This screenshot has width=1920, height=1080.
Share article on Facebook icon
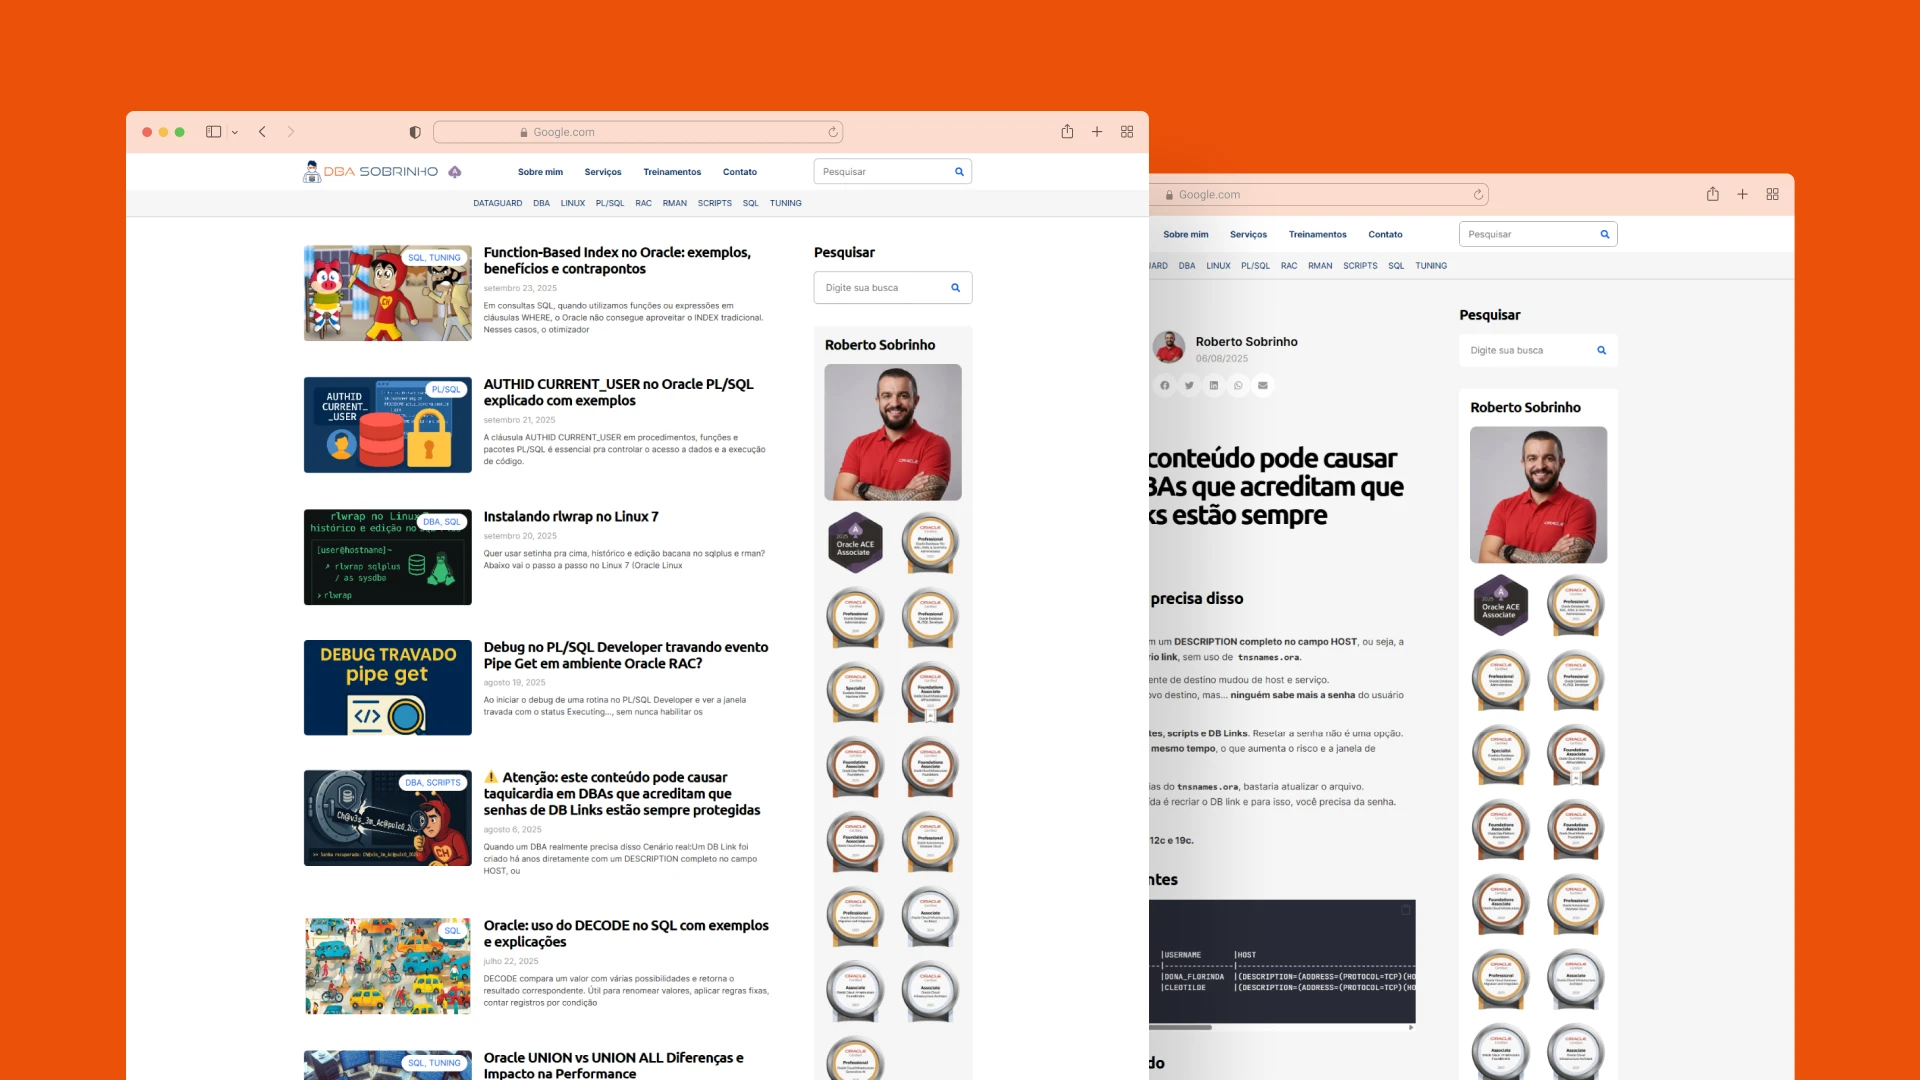tap(1165, 385)
